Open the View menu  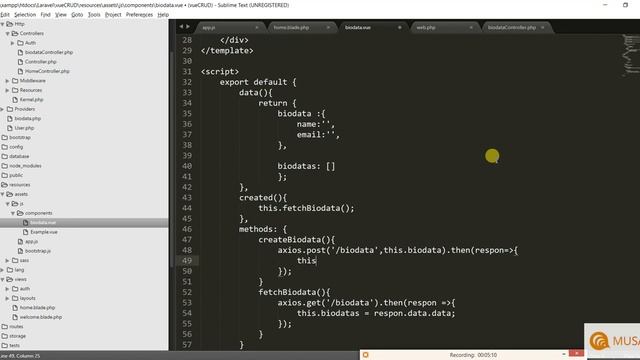pos(61,15)
